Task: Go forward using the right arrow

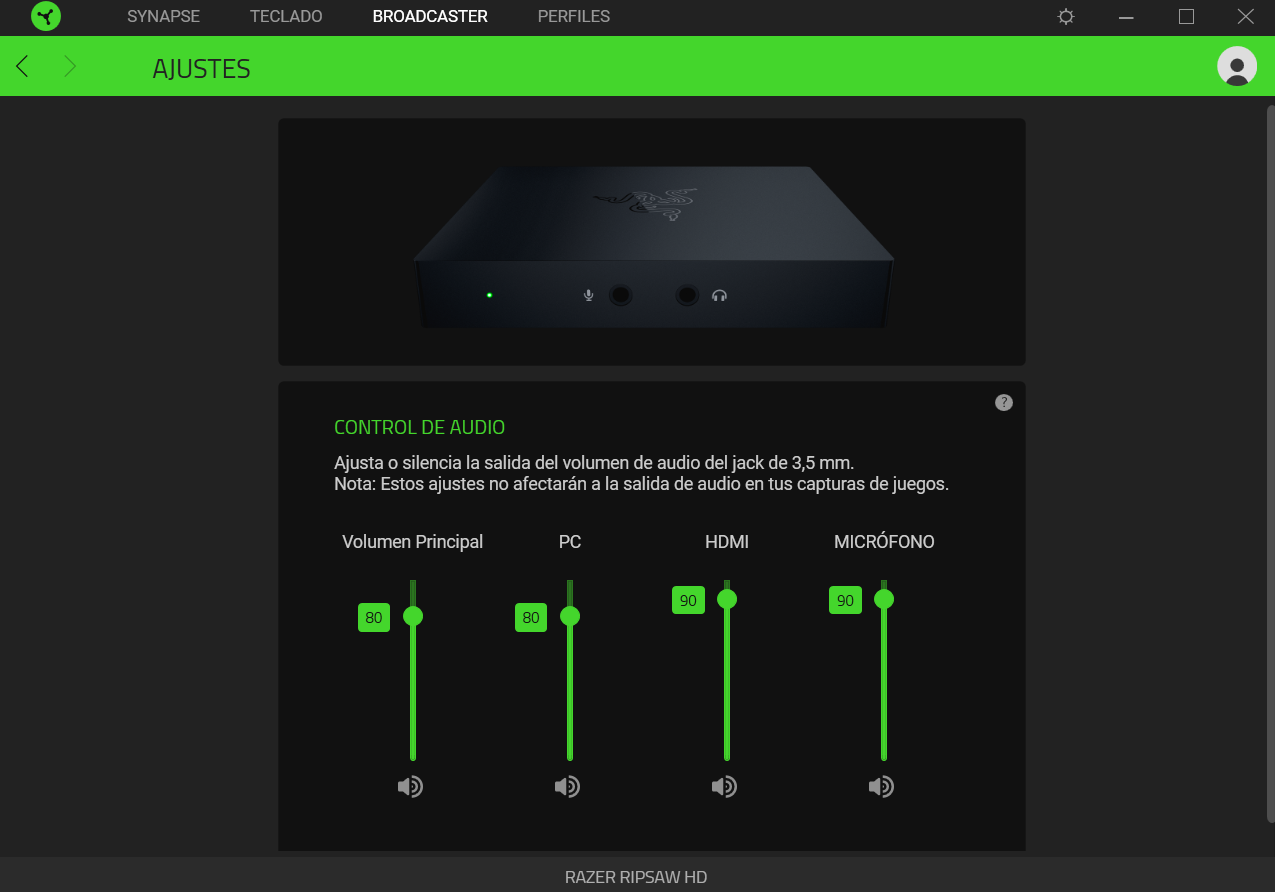Action: pyautogui.click(x=70, y=67)
